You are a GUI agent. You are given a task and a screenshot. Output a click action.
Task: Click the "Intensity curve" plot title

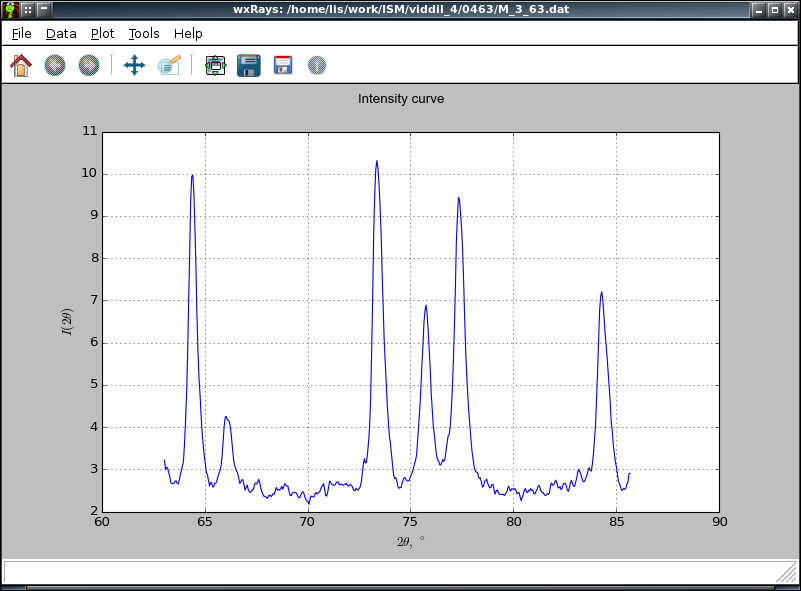[x=401, y=99]
